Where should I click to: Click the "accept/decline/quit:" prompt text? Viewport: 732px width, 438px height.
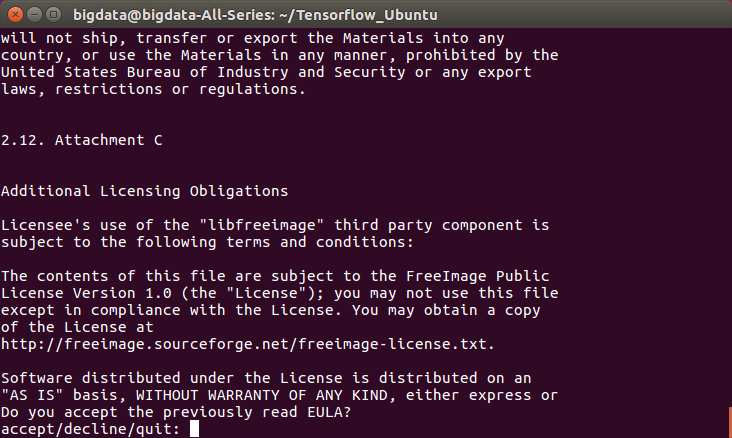click(92, 429)
